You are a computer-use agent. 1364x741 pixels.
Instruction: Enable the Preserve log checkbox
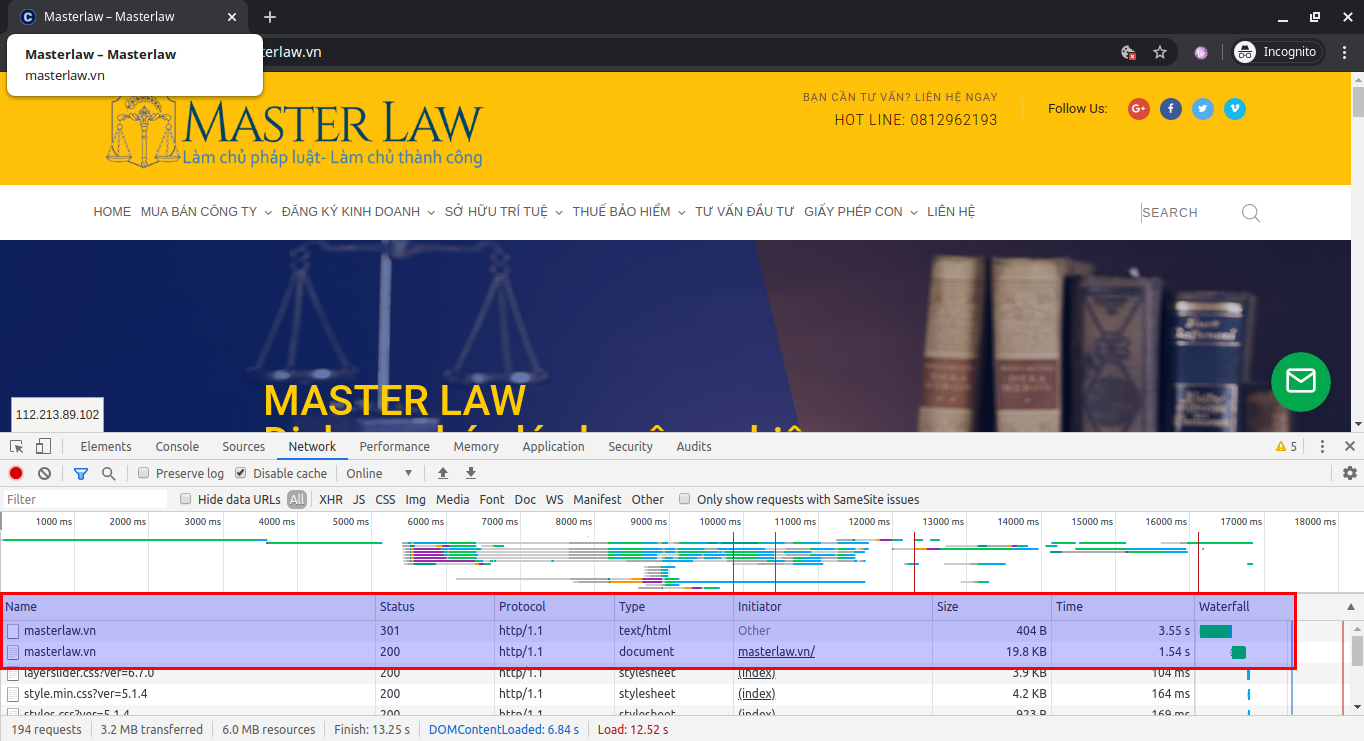(144, 473)
